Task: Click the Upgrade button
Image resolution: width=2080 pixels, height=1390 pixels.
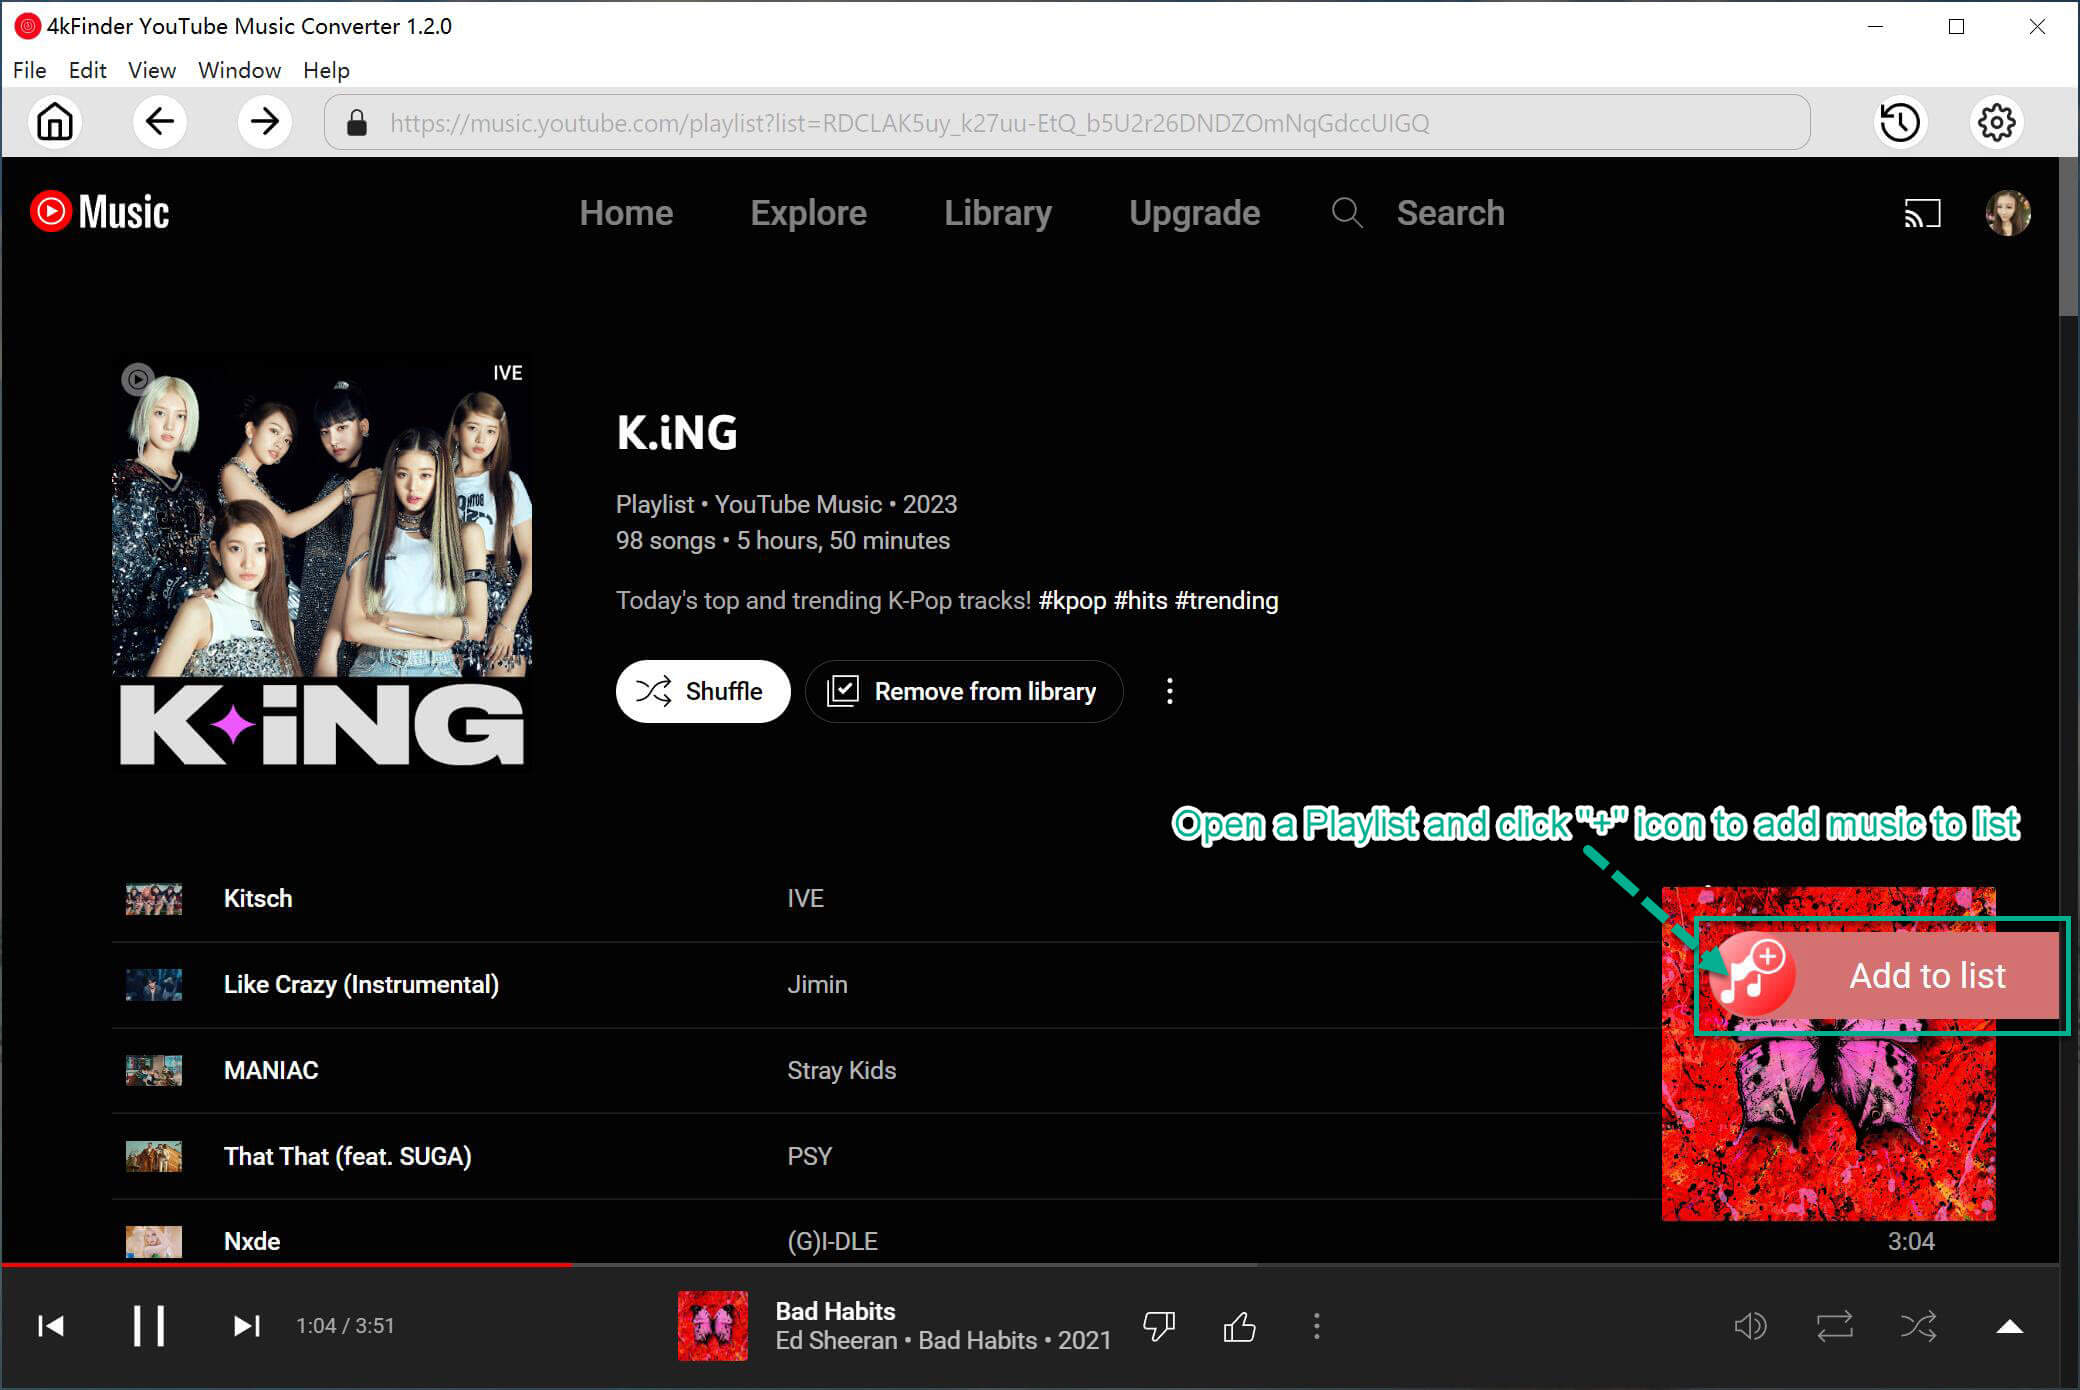Action: (1194, 214)
